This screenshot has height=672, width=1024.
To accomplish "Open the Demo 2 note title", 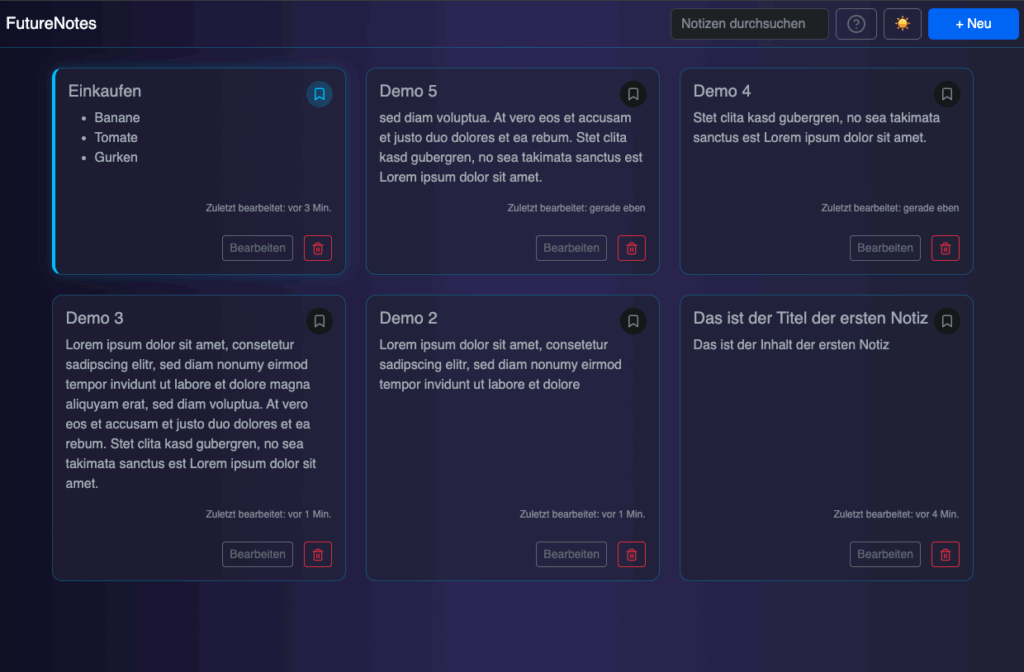I will [409, 318].
